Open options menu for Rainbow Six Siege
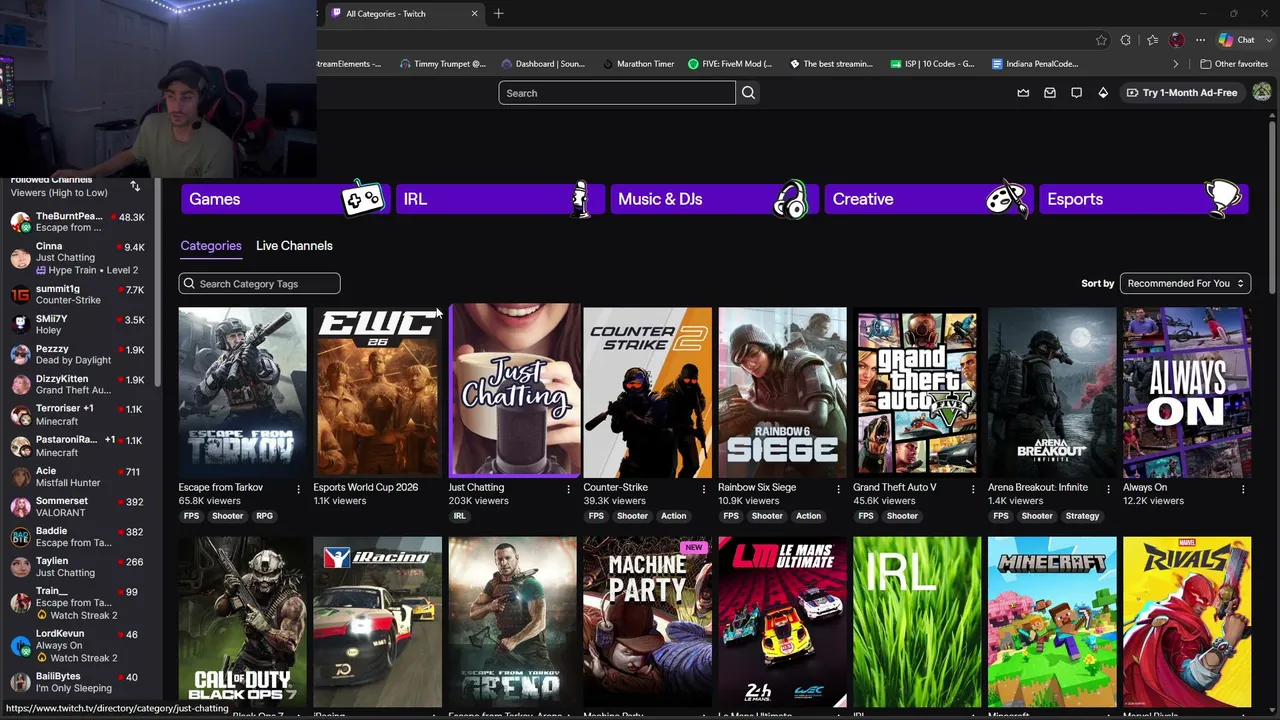1280x720 pixels. [838, 489]
